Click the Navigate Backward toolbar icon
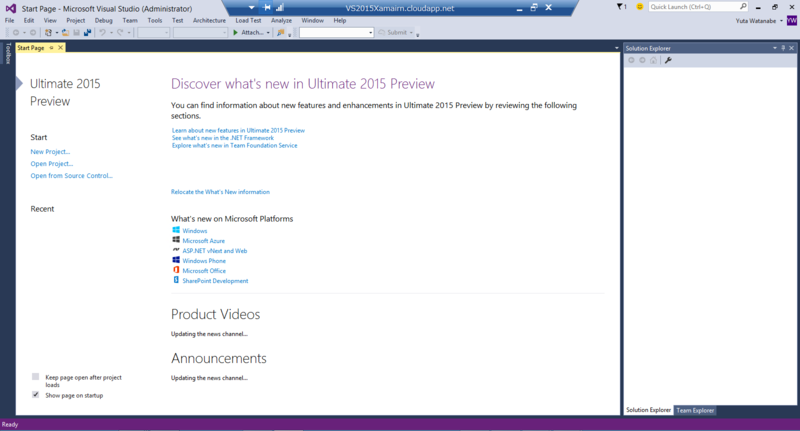The width and height of the screenshot is (800, 431). click(x=16, y=33)
